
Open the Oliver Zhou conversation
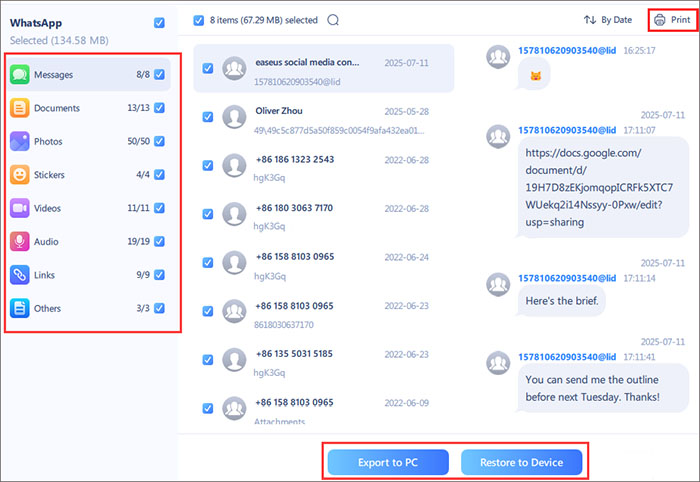click(324, 117)
